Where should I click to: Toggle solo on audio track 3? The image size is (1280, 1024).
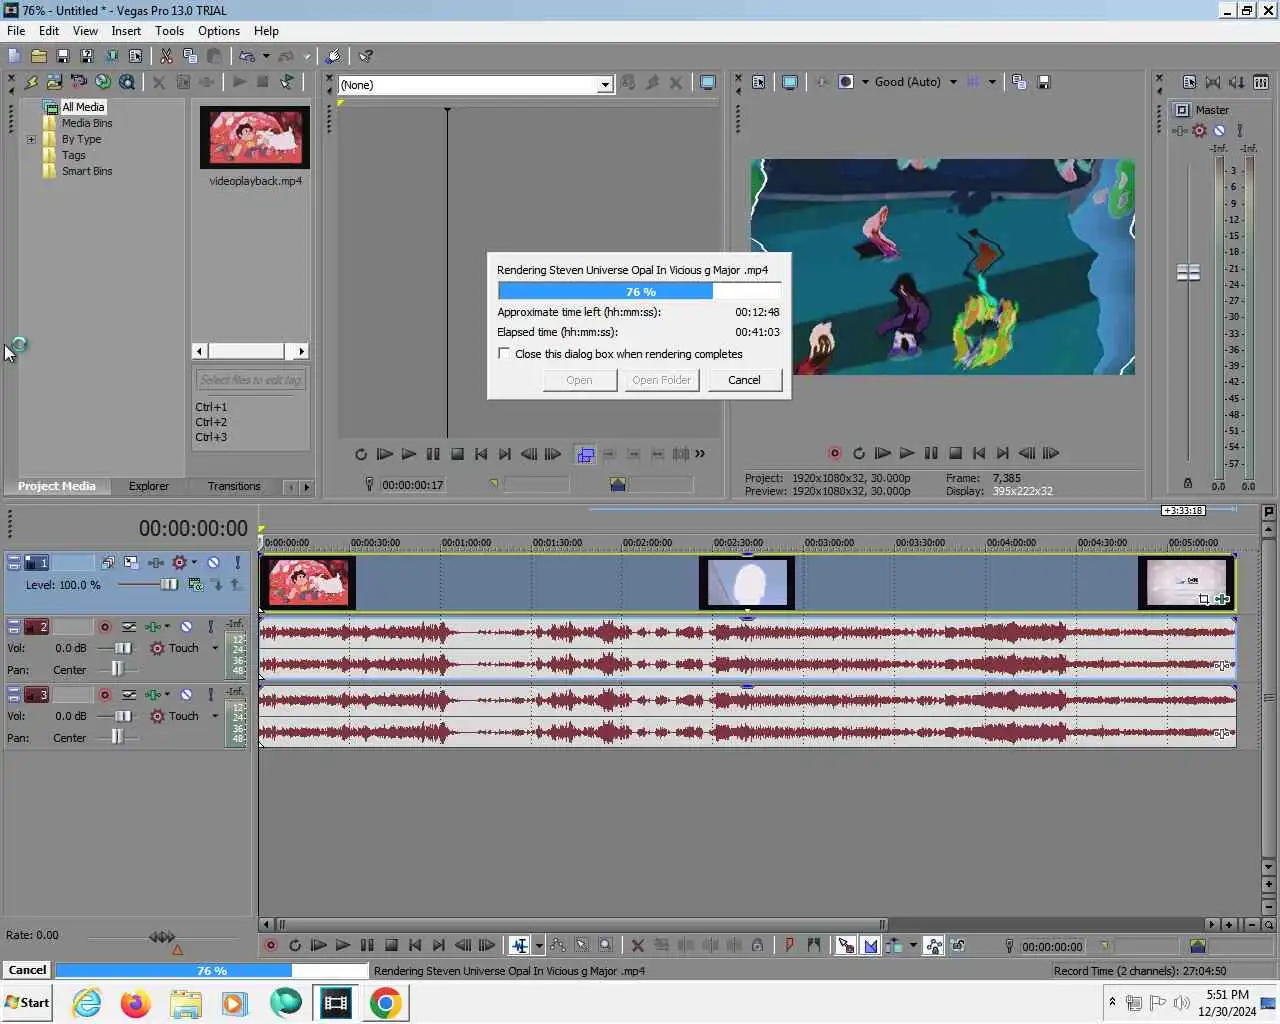[210, 695]
